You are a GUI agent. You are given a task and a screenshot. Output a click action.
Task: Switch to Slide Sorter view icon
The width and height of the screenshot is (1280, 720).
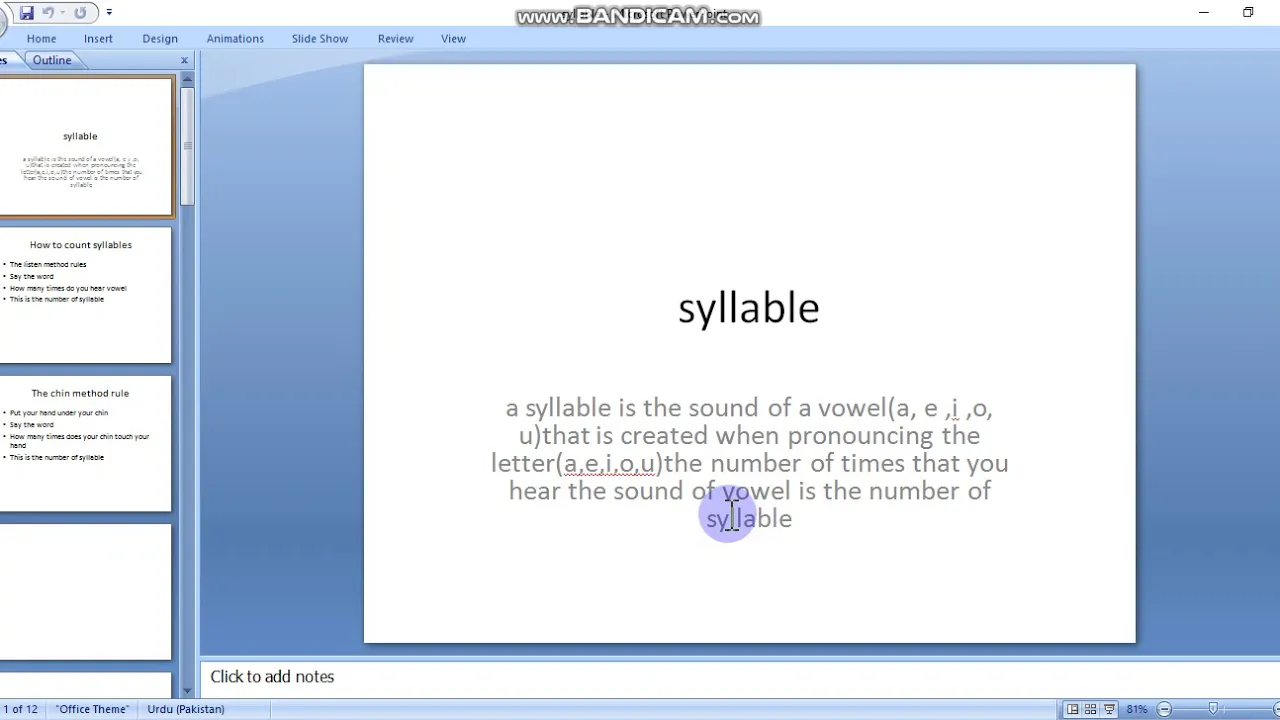[x=1091, y=709]
